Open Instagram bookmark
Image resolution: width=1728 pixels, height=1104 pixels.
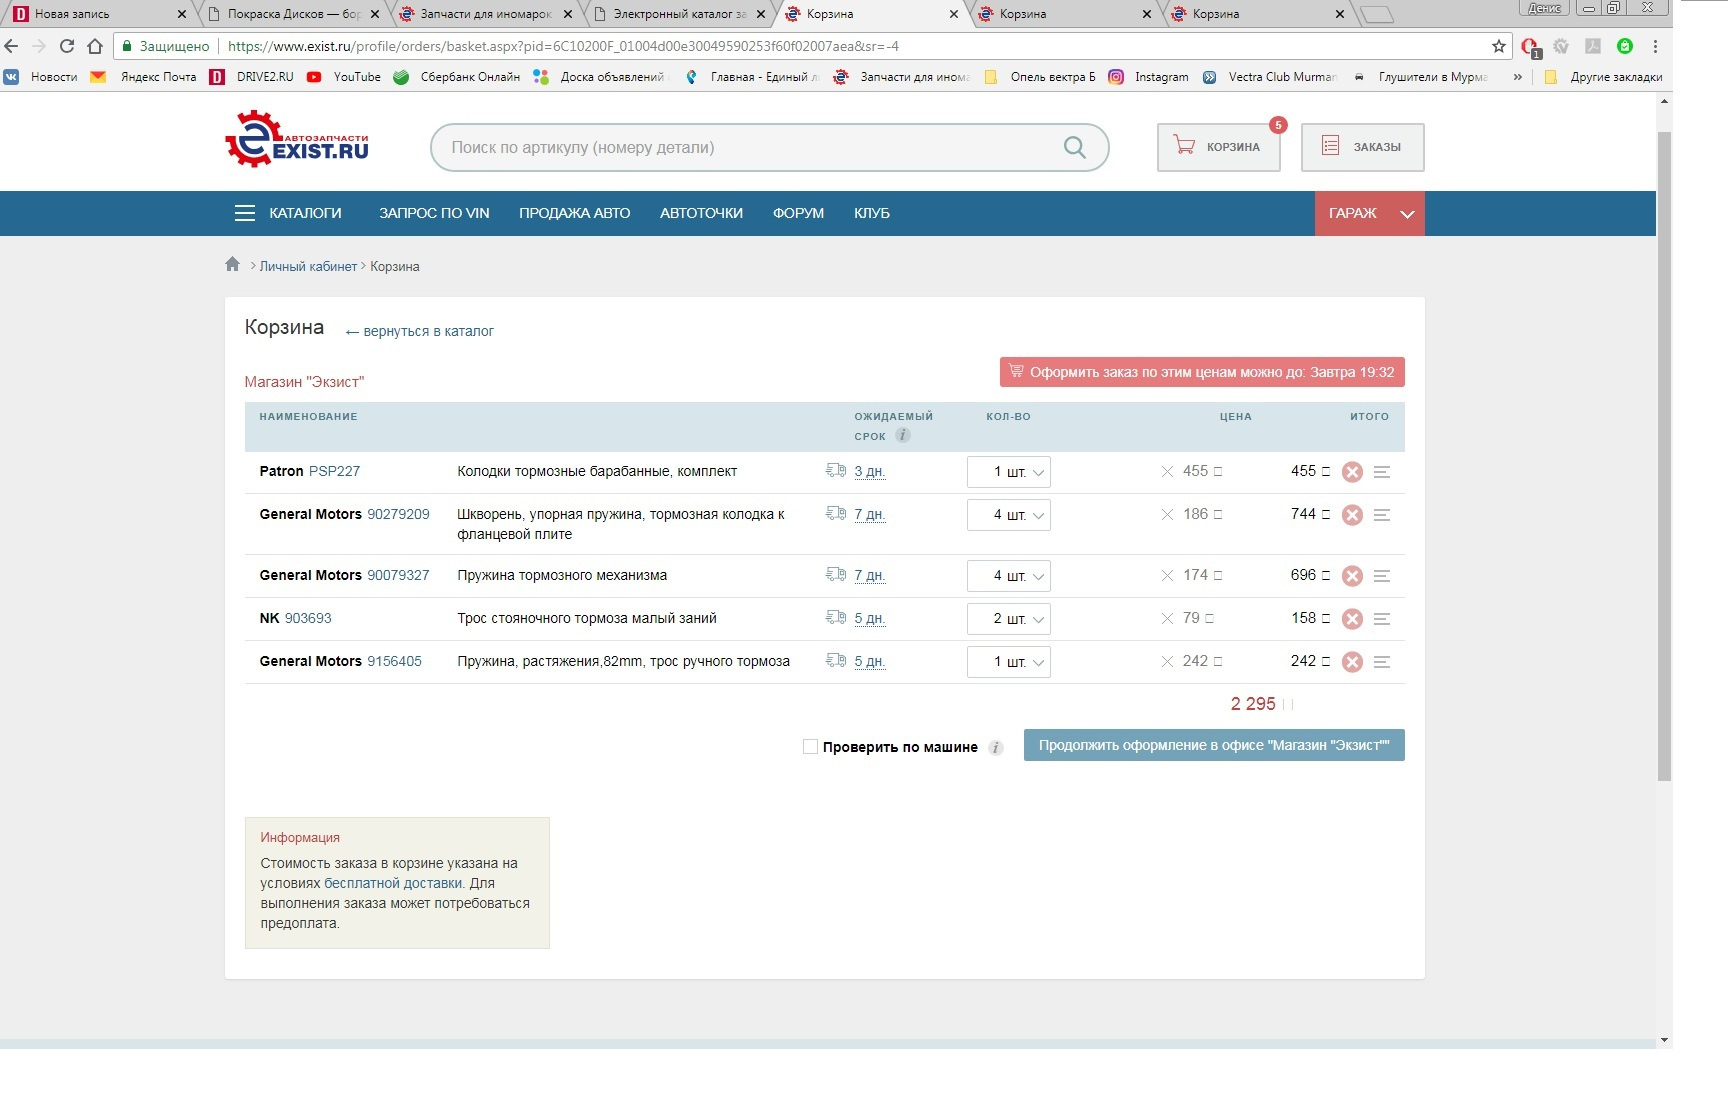[x=1149, y=77]
